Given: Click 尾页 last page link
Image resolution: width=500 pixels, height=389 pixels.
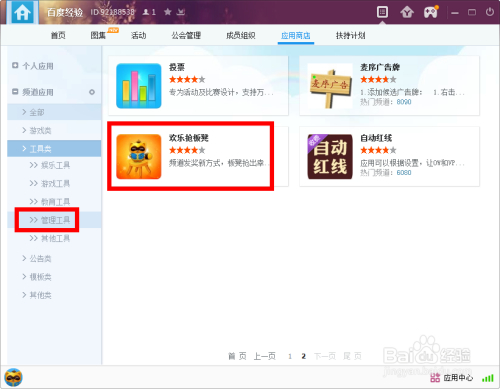Looking at the screenshot, I should tap(352, 356).
